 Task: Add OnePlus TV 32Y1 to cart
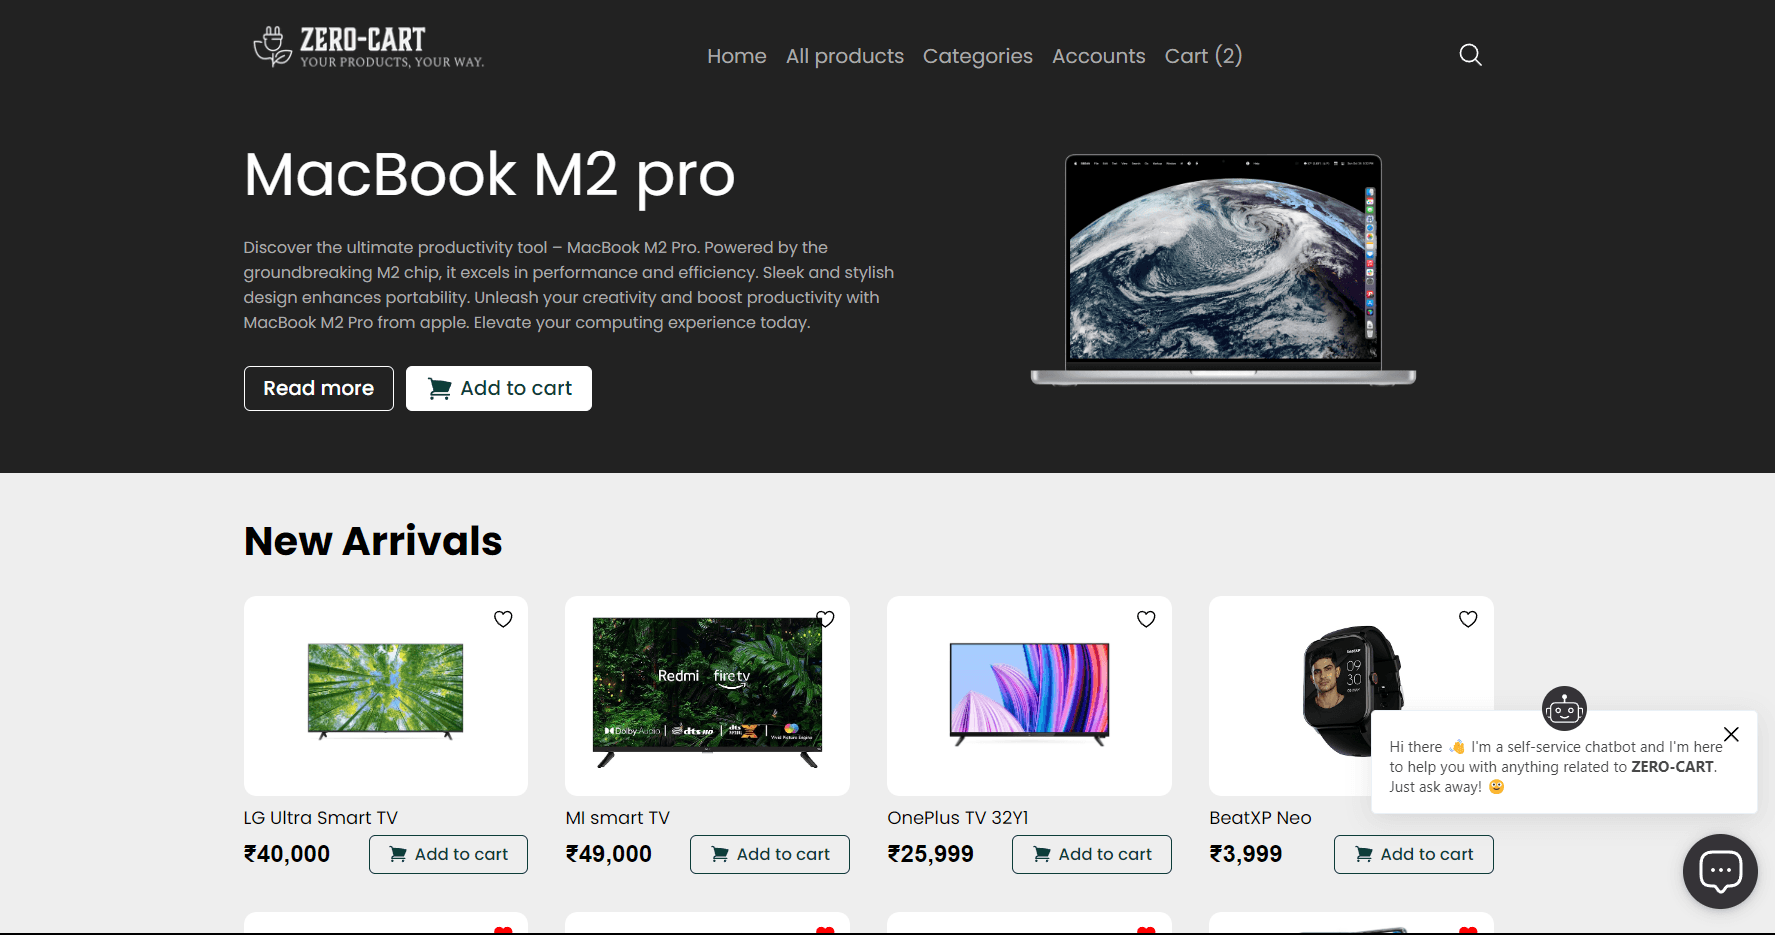coord(1092,854)
